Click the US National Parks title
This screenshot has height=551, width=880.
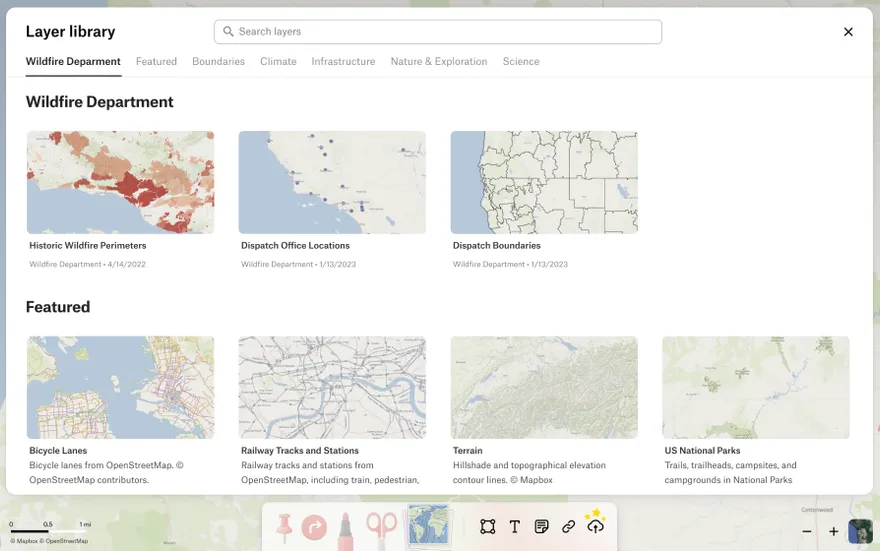coord(702,451)
